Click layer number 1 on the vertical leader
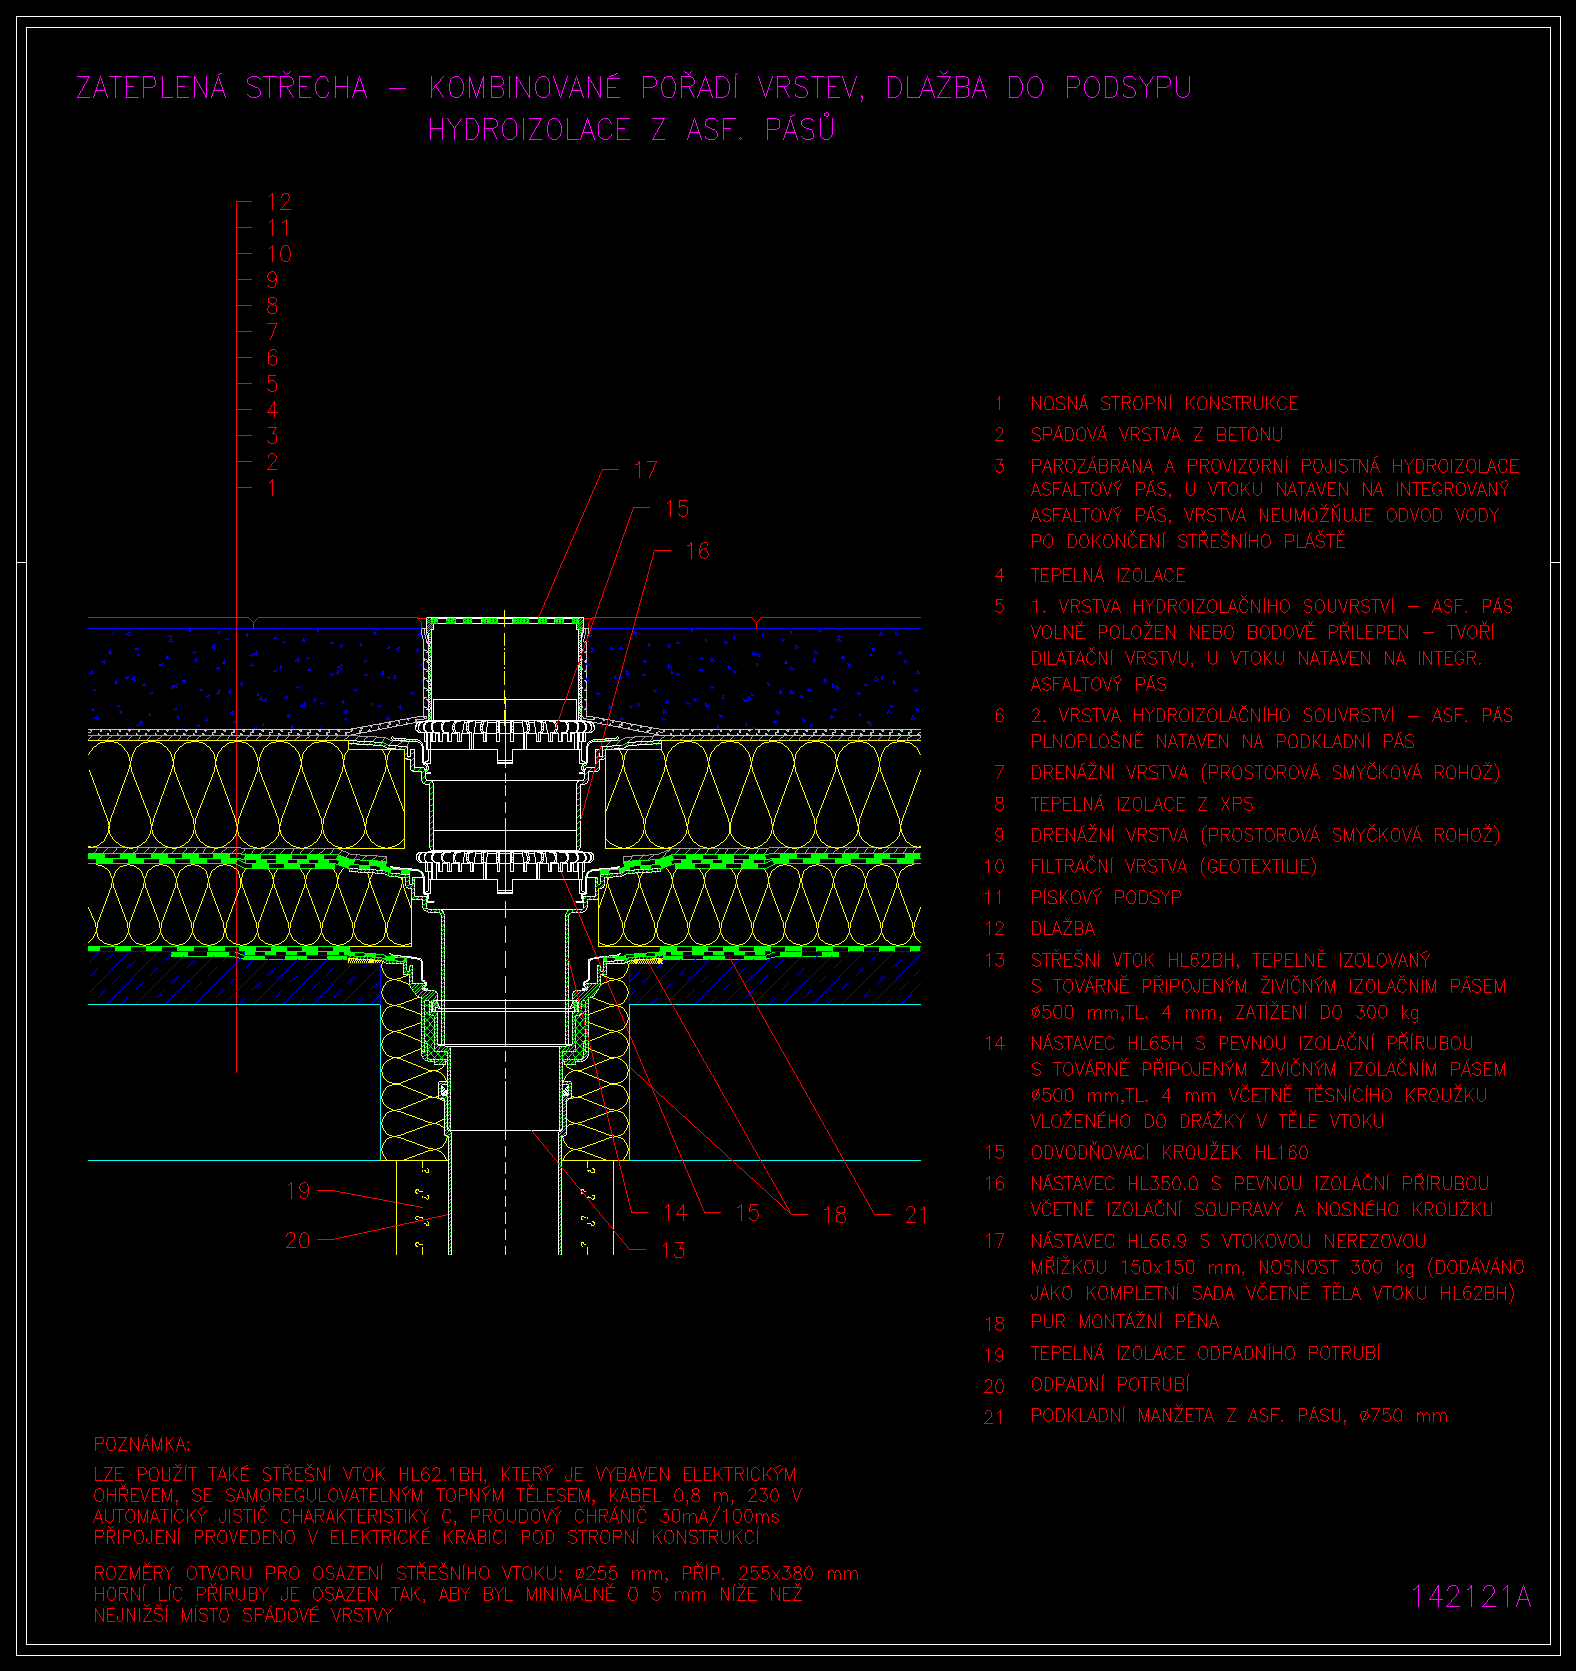This screenshot has height=1671, width=1576. click(x=272, y=488)
